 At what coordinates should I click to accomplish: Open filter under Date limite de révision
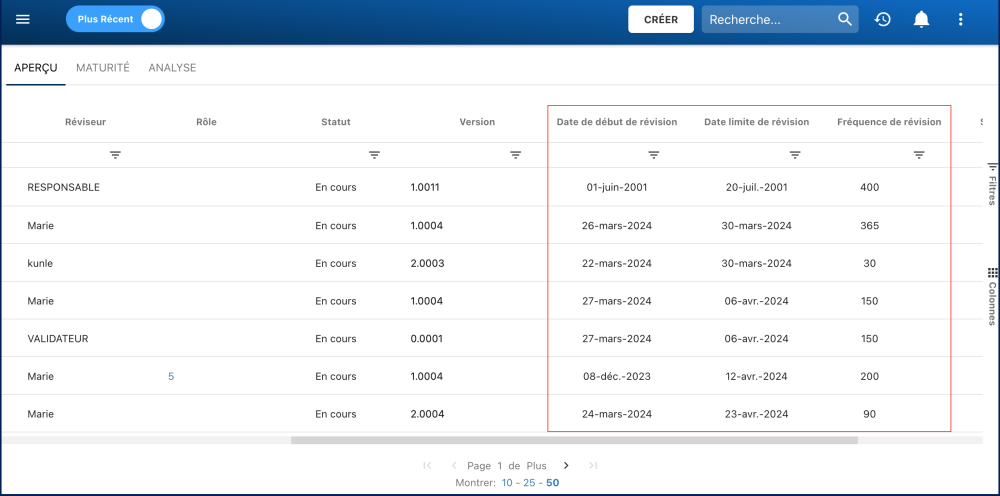tap(795, 155)
